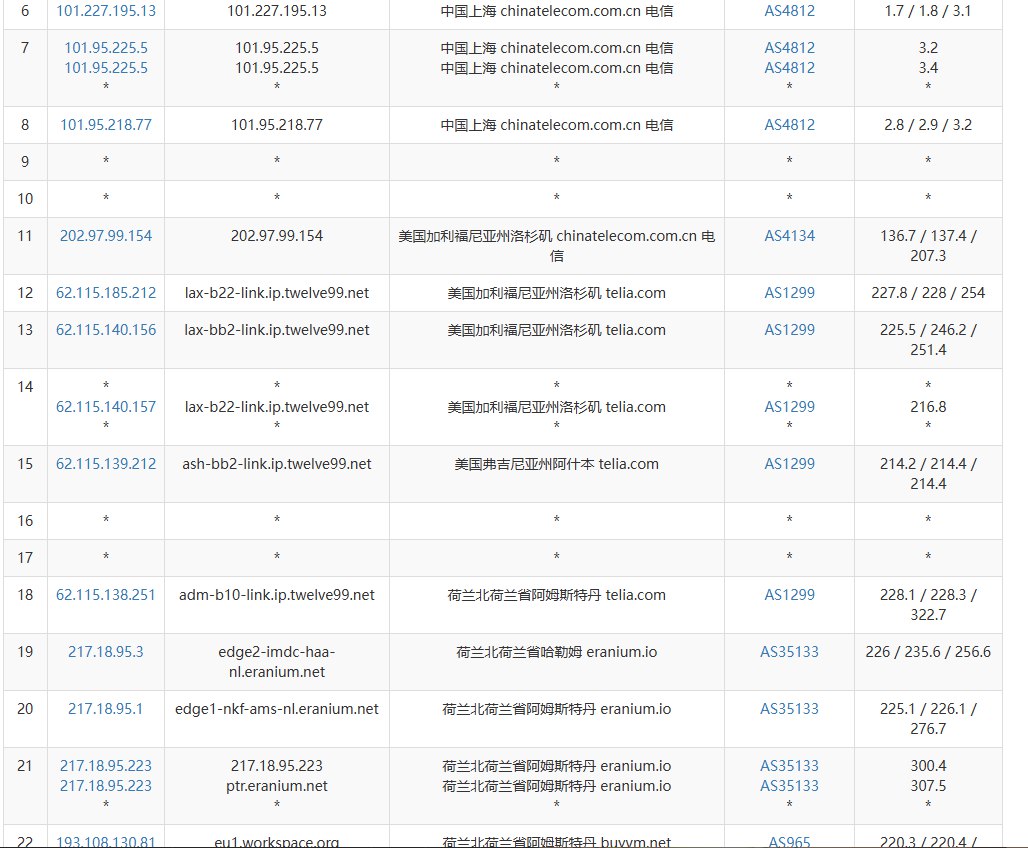Open IP link 62.115.138.251 on hop 18
Viewport: 1028px width, 848px height.
tap(105, 594)
